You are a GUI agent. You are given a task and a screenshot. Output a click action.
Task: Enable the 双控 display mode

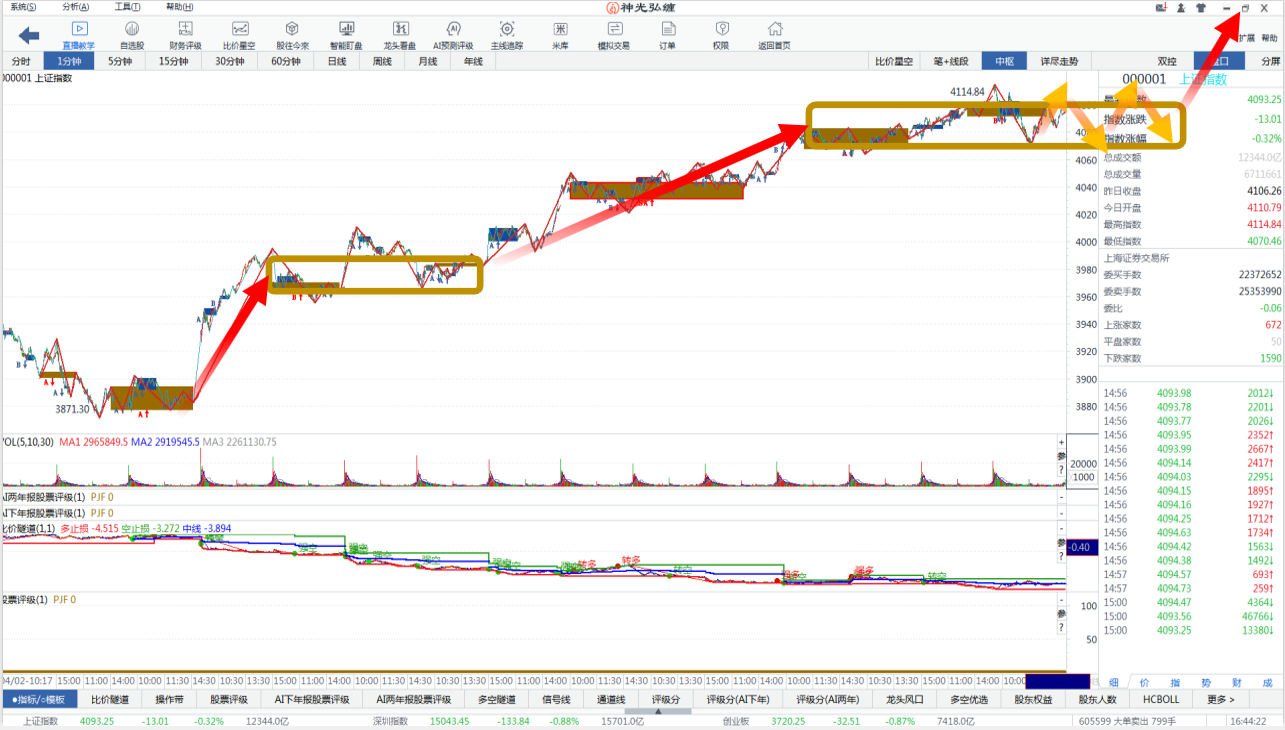1167,61
